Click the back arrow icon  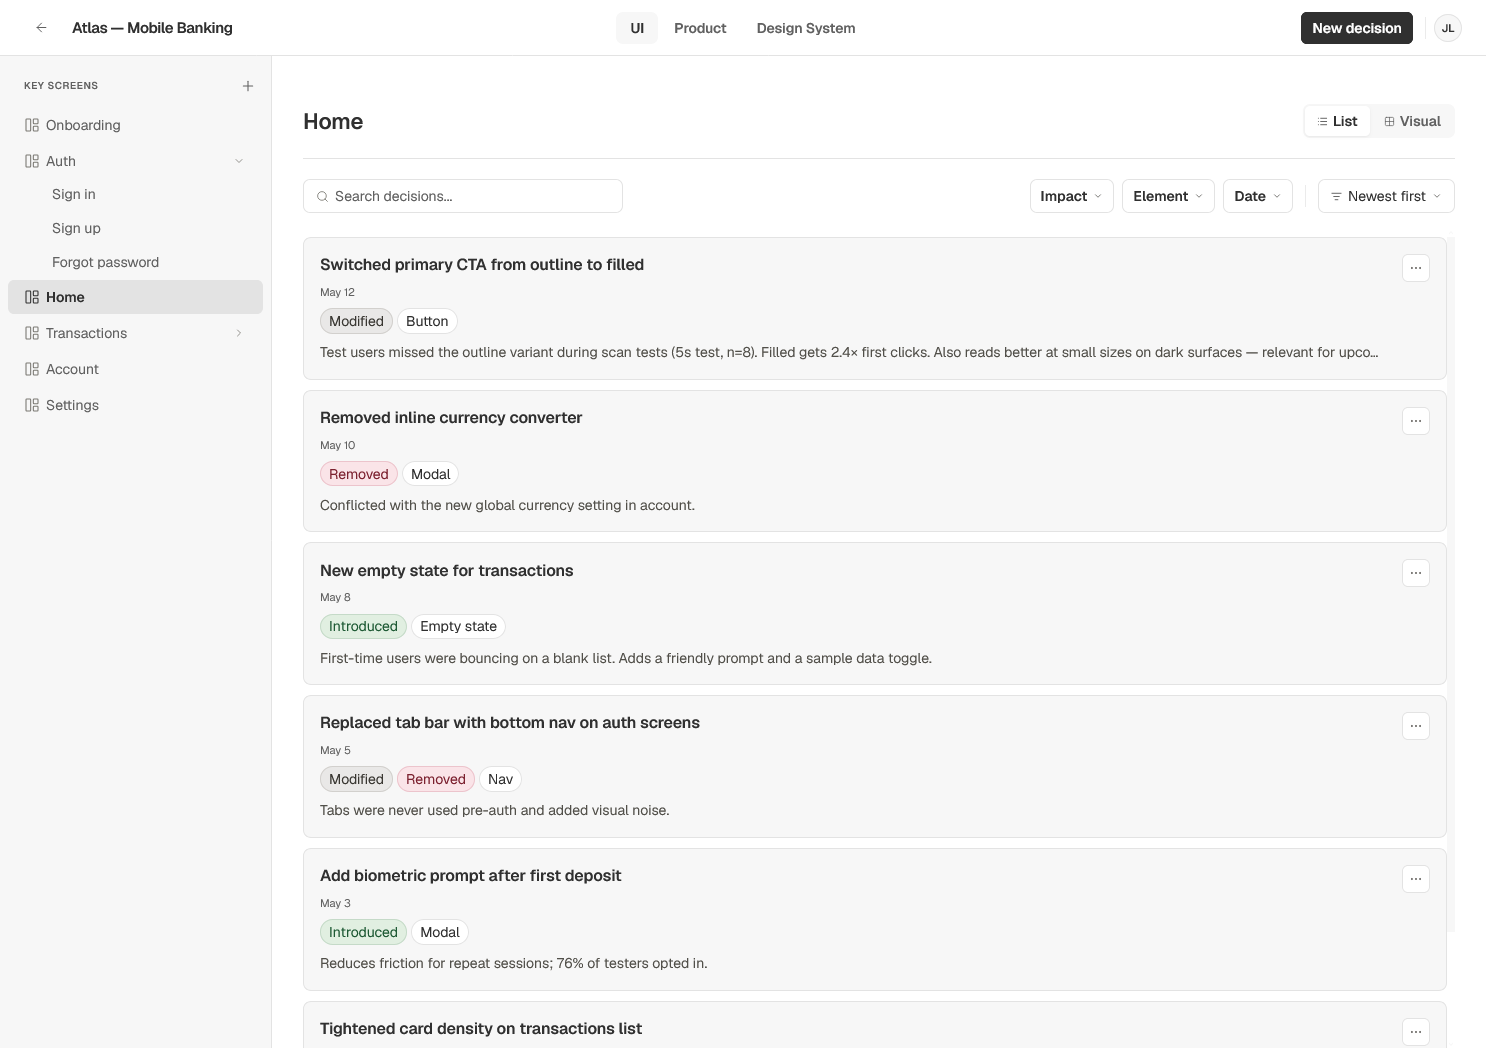(41, 28)
